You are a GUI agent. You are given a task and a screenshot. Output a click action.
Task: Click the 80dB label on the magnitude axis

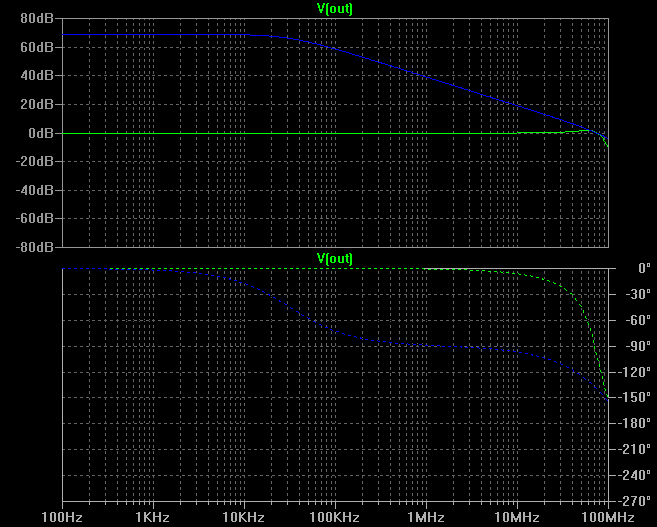tap(37, 18)
